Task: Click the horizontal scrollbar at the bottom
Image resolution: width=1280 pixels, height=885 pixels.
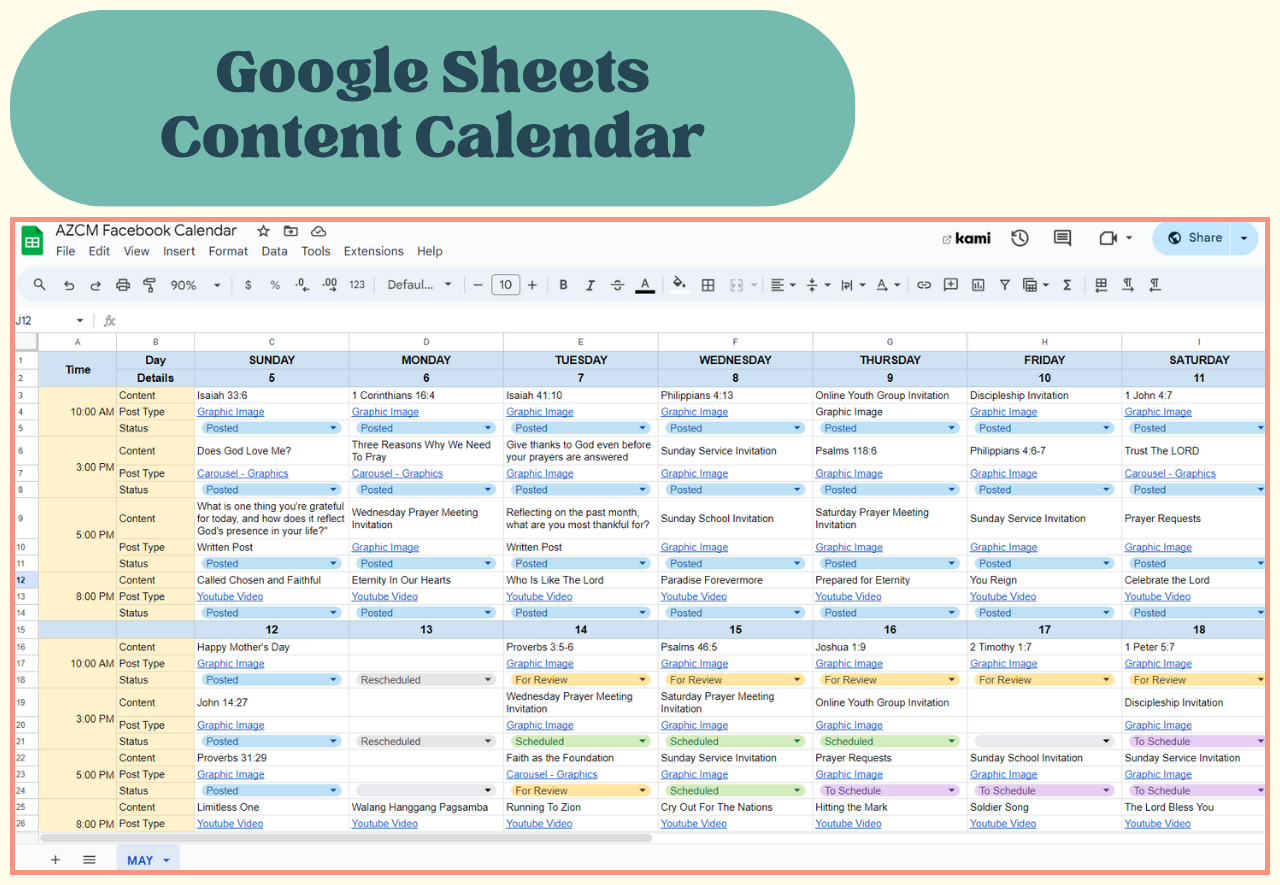Action: coord(346,838)
